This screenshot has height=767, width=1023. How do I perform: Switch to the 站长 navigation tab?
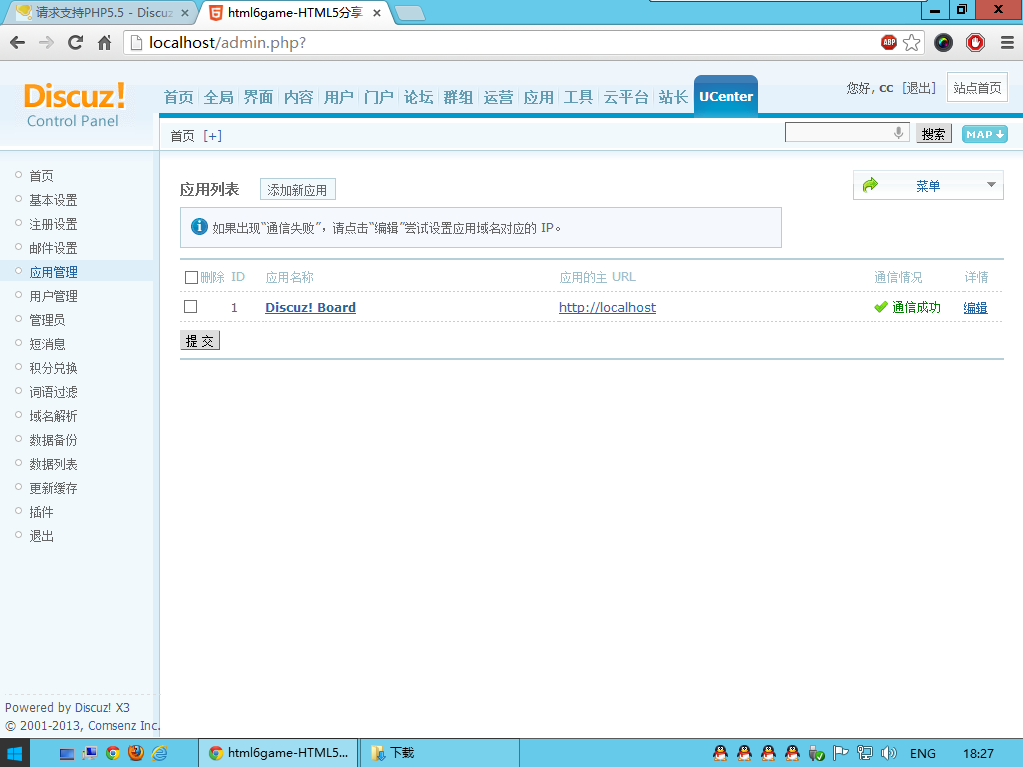(673, 97)
